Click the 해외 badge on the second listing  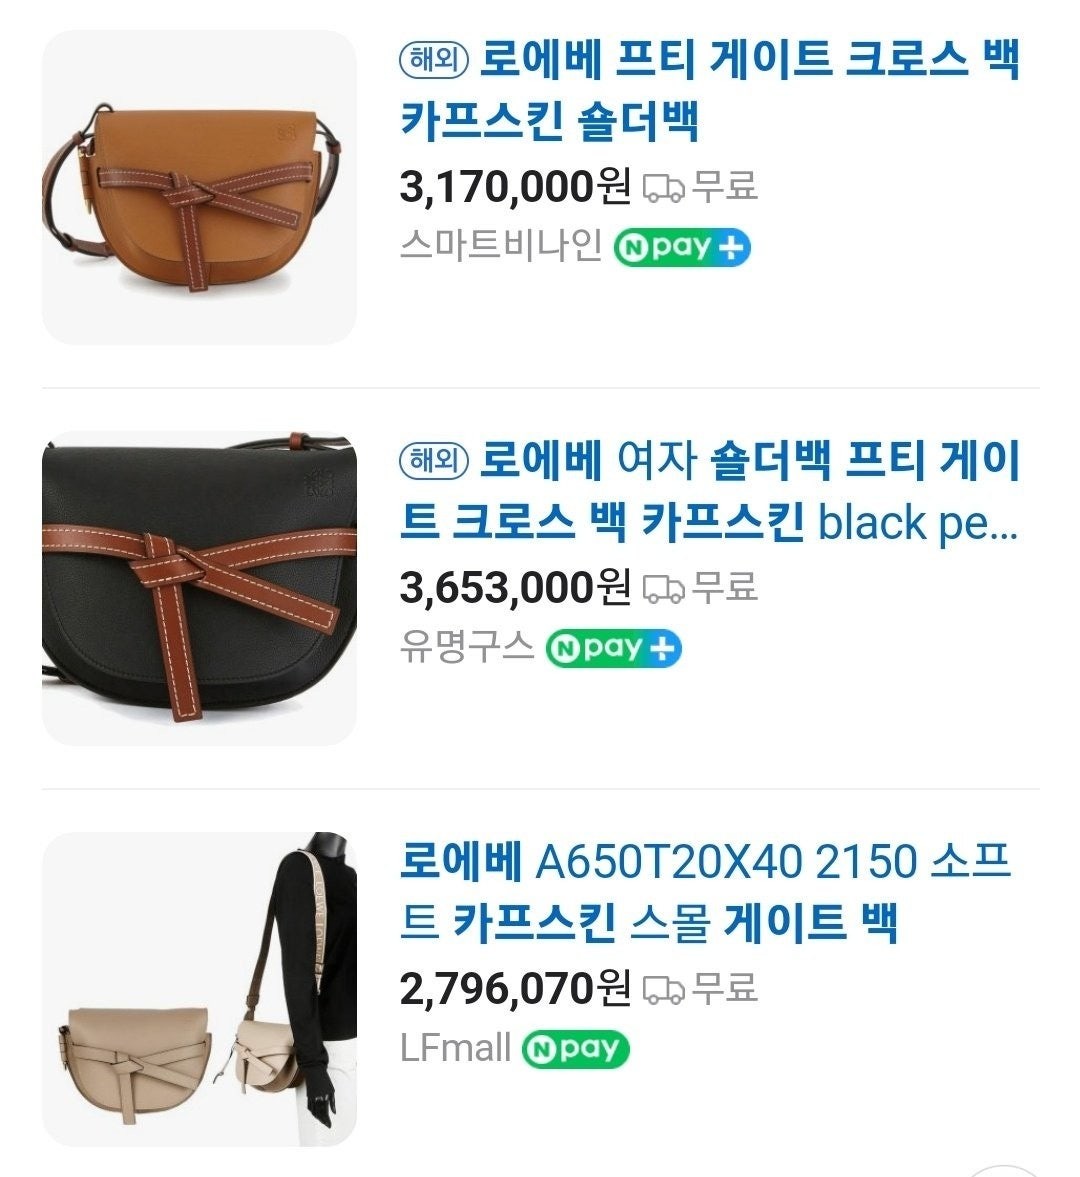(x=434, y=461)
